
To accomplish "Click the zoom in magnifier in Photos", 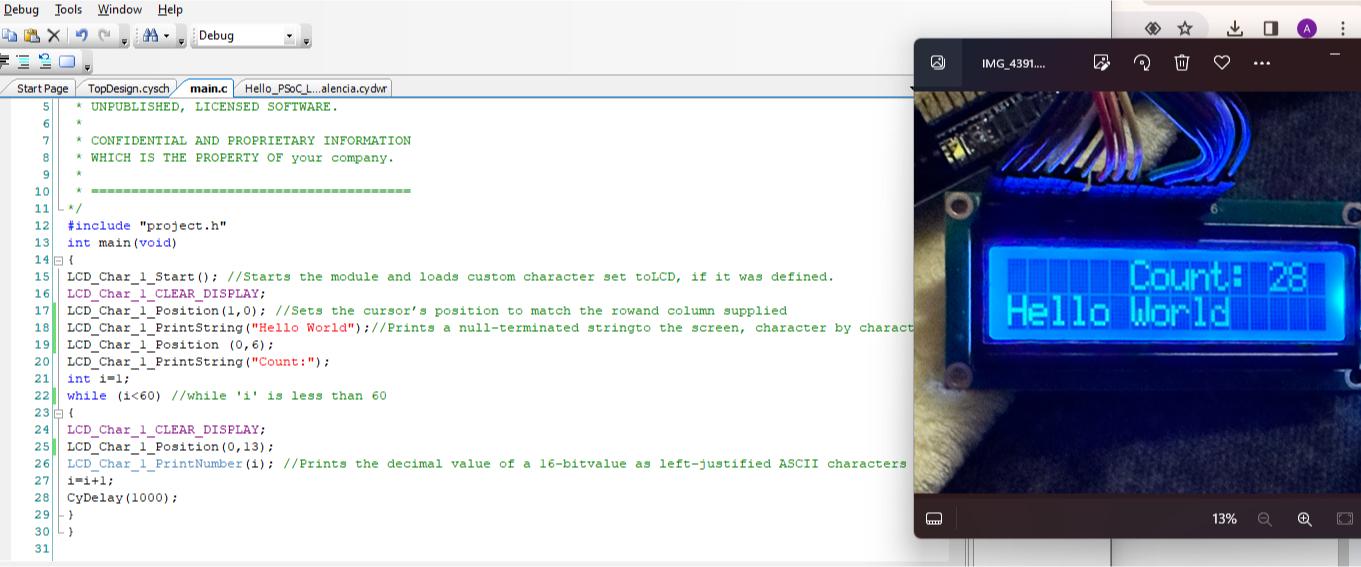I will point(1304,518).
